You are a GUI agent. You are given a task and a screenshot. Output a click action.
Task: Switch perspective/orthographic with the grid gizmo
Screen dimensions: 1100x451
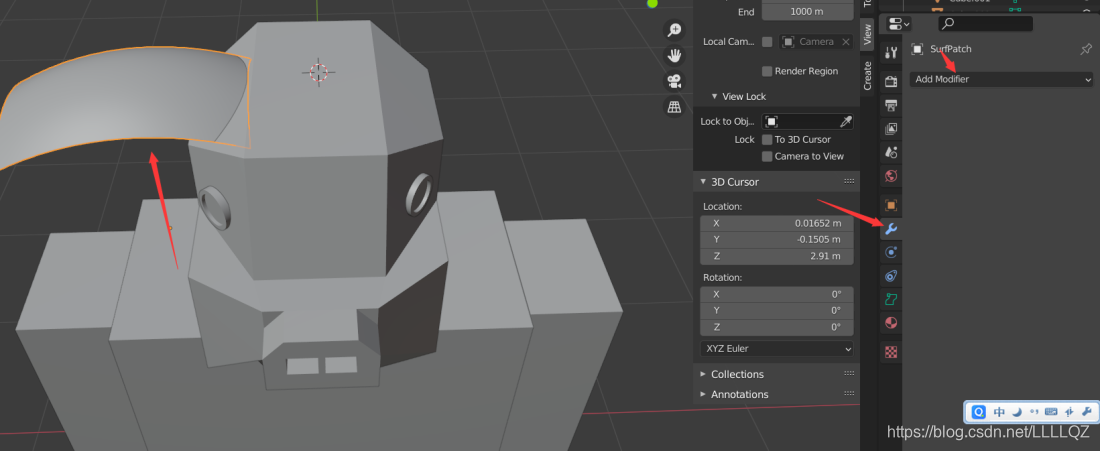click(674, 107)
